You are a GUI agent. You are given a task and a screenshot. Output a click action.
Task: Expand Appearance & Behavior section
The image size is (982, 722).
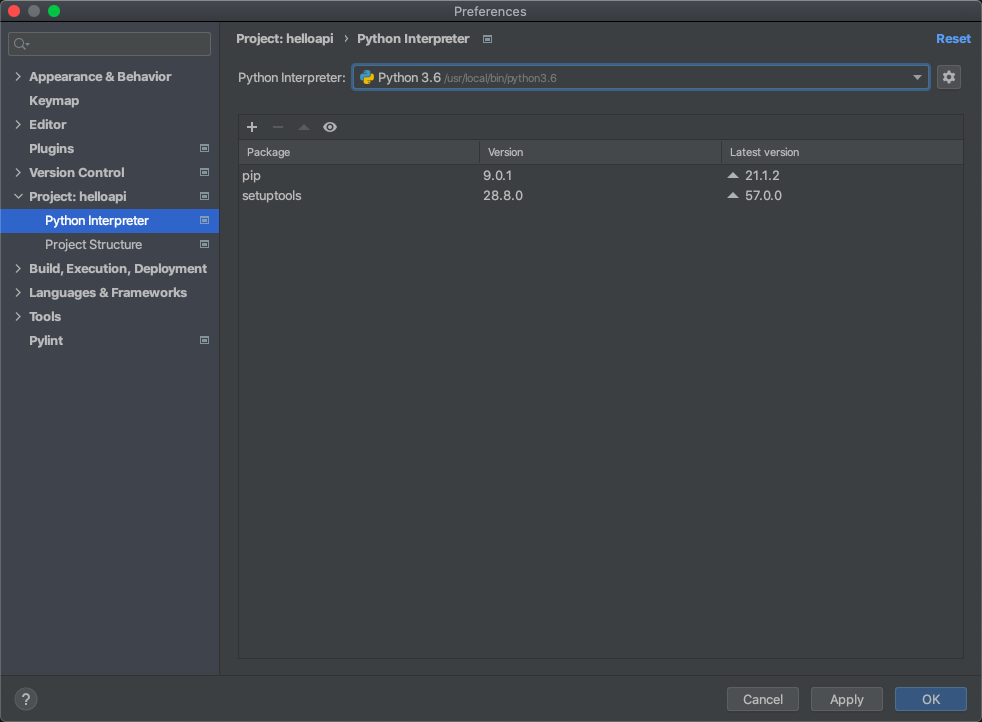click(18, 77)
